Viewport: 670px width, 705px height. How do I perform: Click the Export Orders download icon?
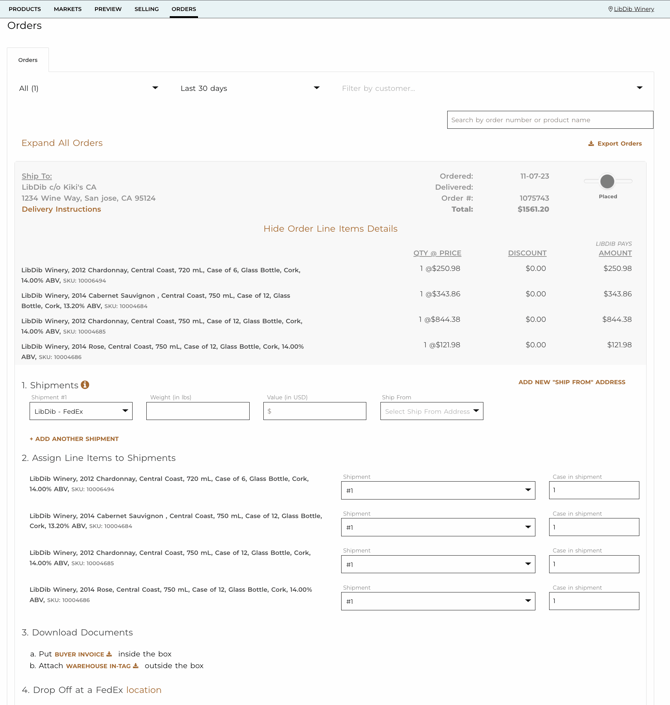pos(591,143)
